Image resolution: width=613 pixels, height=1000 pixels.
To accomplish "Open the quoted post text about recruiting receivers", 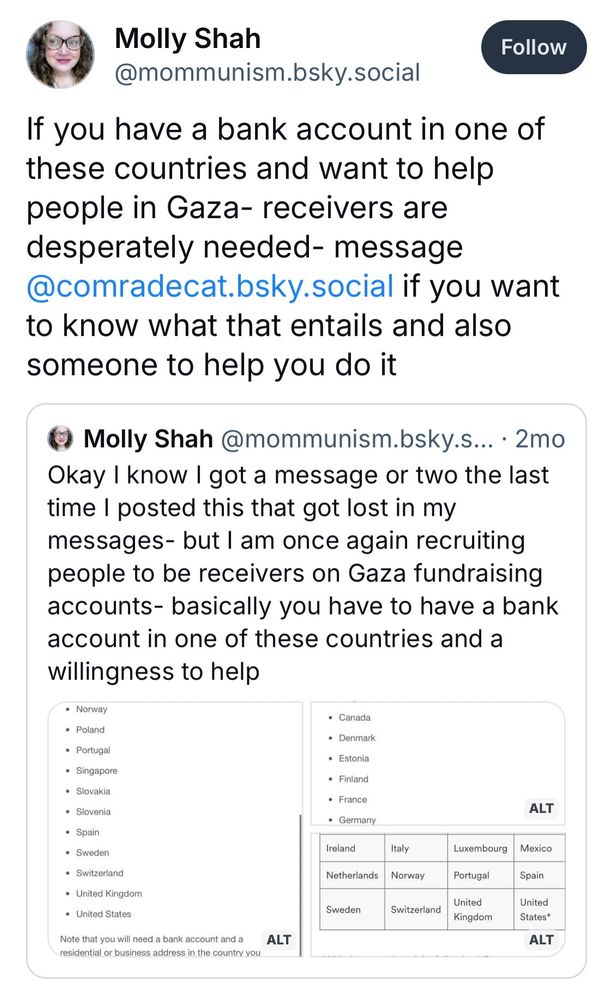I will click(303, 573).
